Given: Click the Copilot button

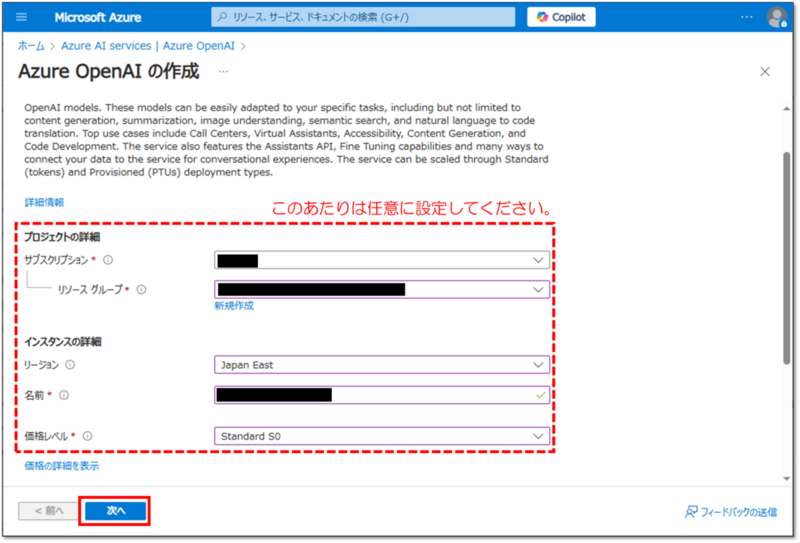Looking at the screenshot, I should coord(561,17).
